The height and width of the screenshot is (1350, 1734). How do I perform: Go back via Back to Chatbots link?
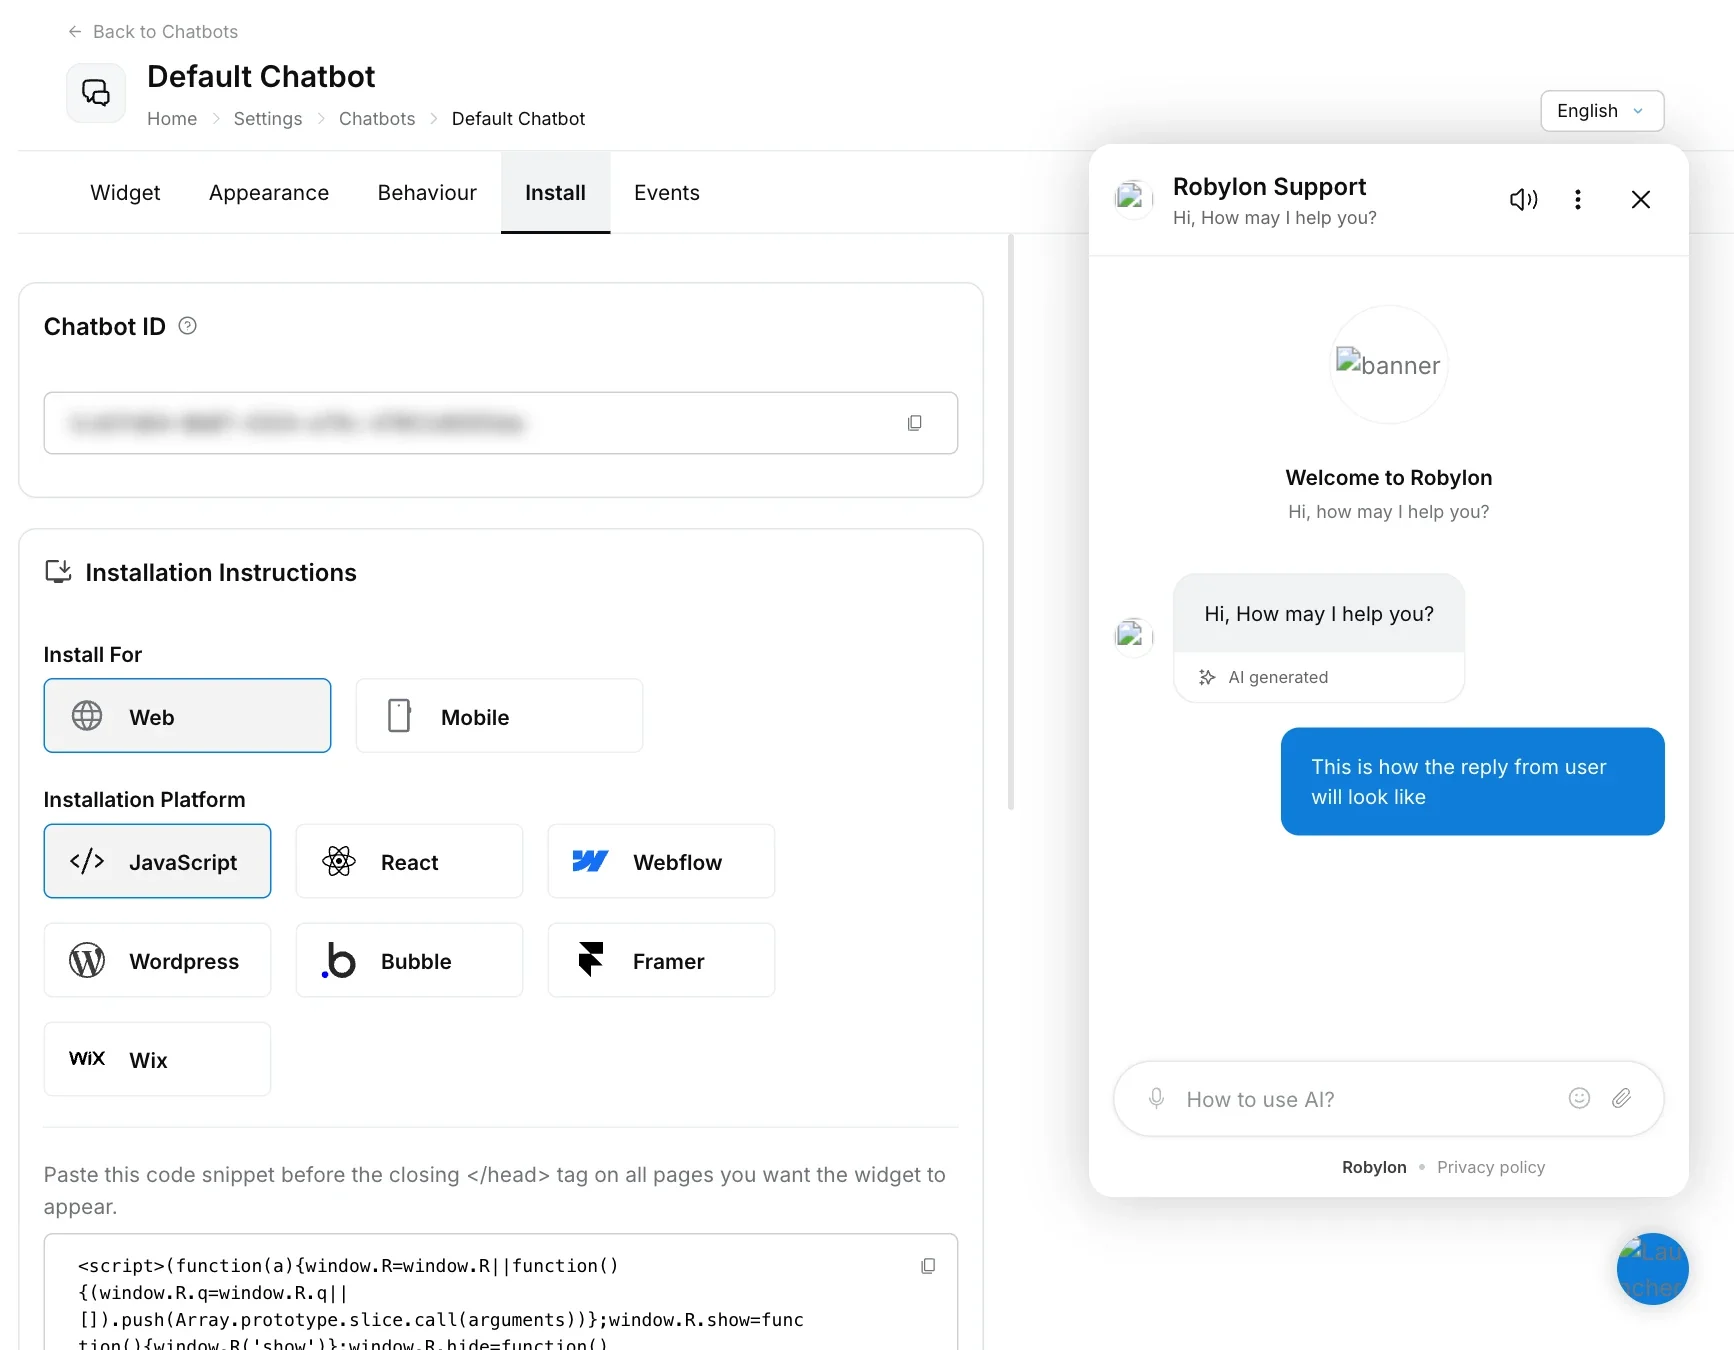tap(153, 32)
